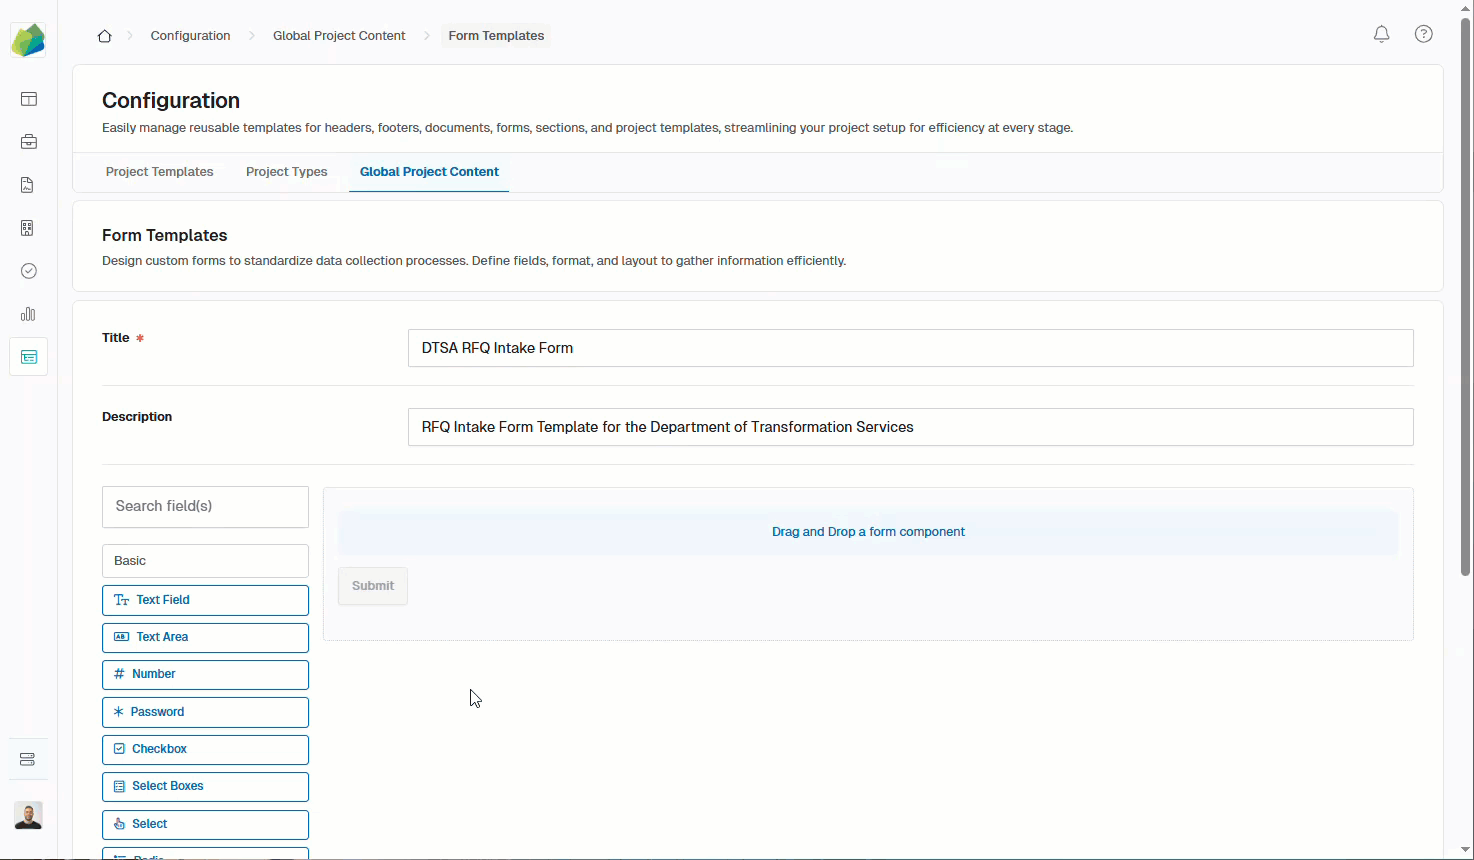Click the document page icon in the sidebar

28,184
